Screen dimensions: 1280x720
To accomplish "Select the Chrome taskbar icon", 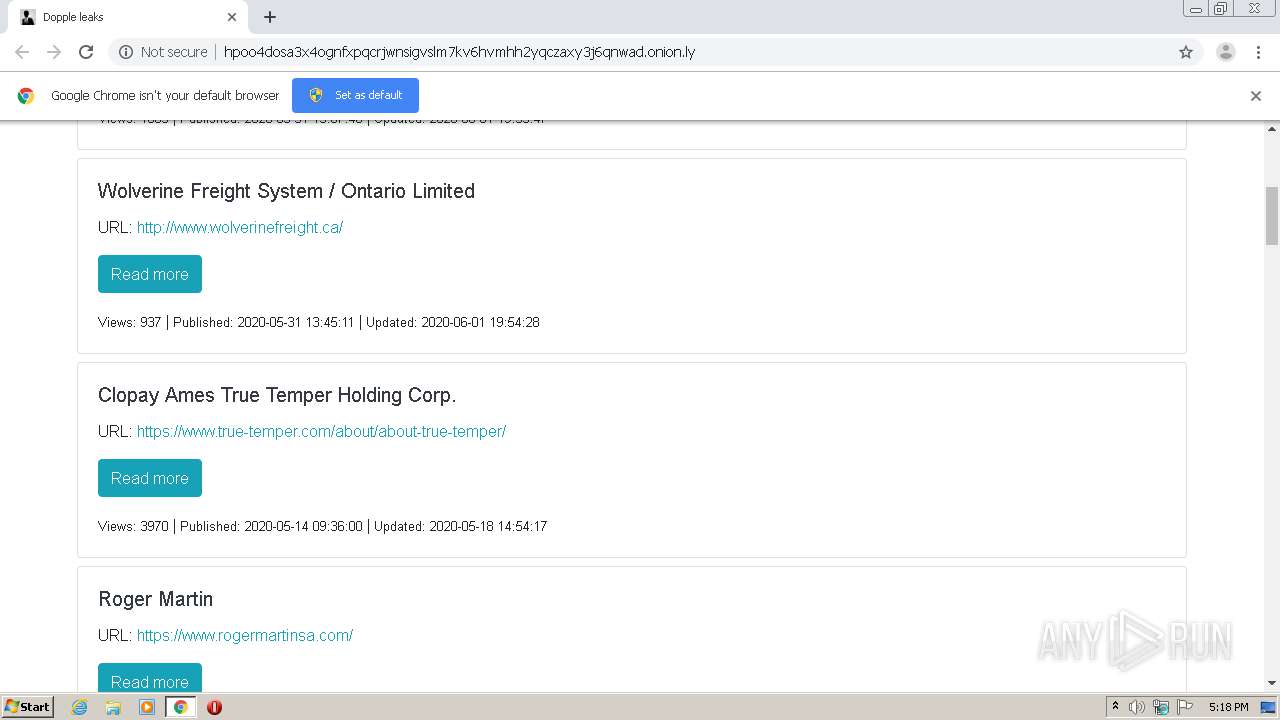I will [181, 707].
